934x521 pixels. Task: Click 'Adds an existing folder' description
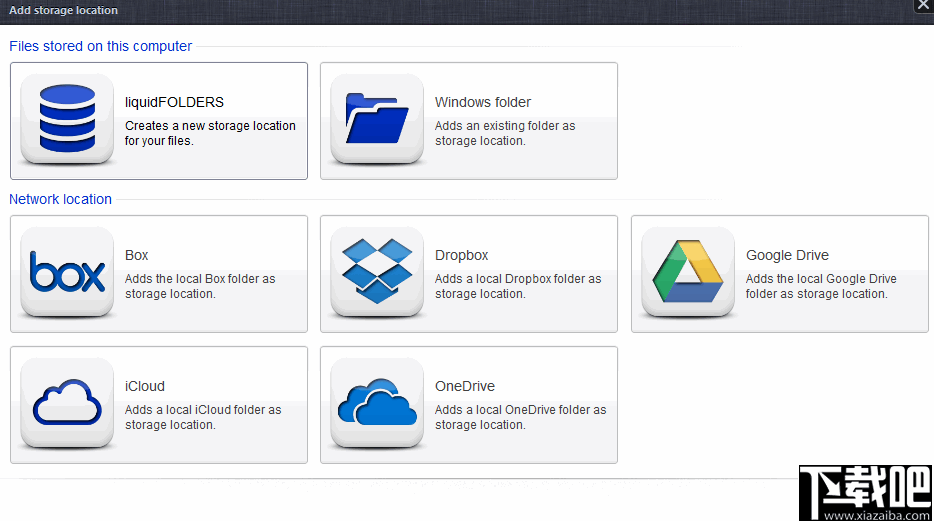tap(505, 133)
